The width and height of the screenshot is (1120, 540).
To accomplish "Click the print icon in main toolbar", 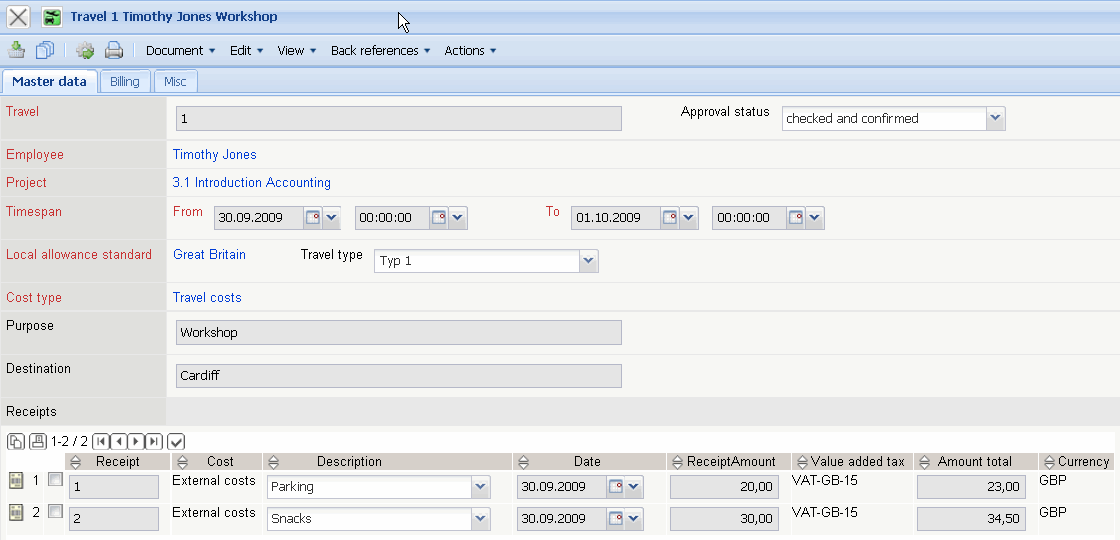I will click(x=114, y=50).
